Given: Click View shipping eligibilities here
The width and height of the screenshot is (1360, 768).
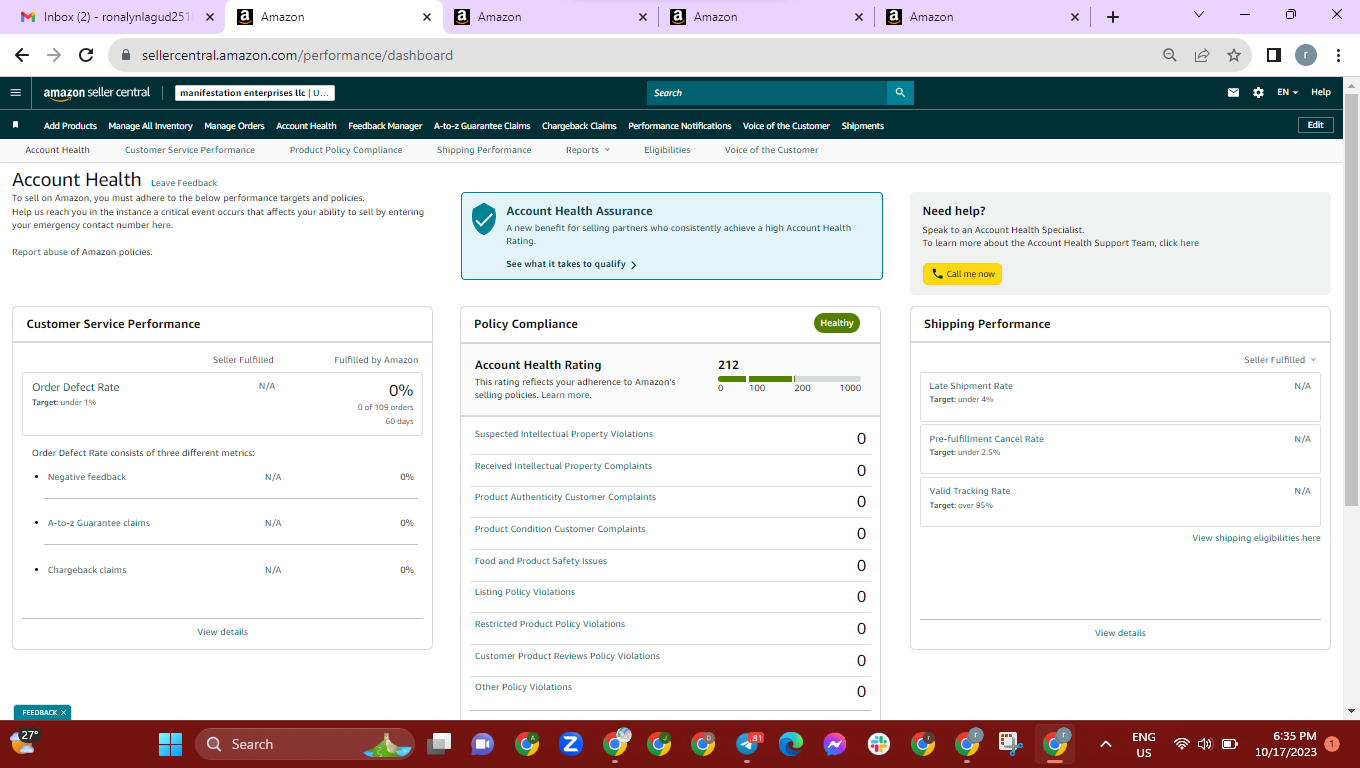Looking at the screenshot, I should pyautogui.click(x=1256, y=538).
